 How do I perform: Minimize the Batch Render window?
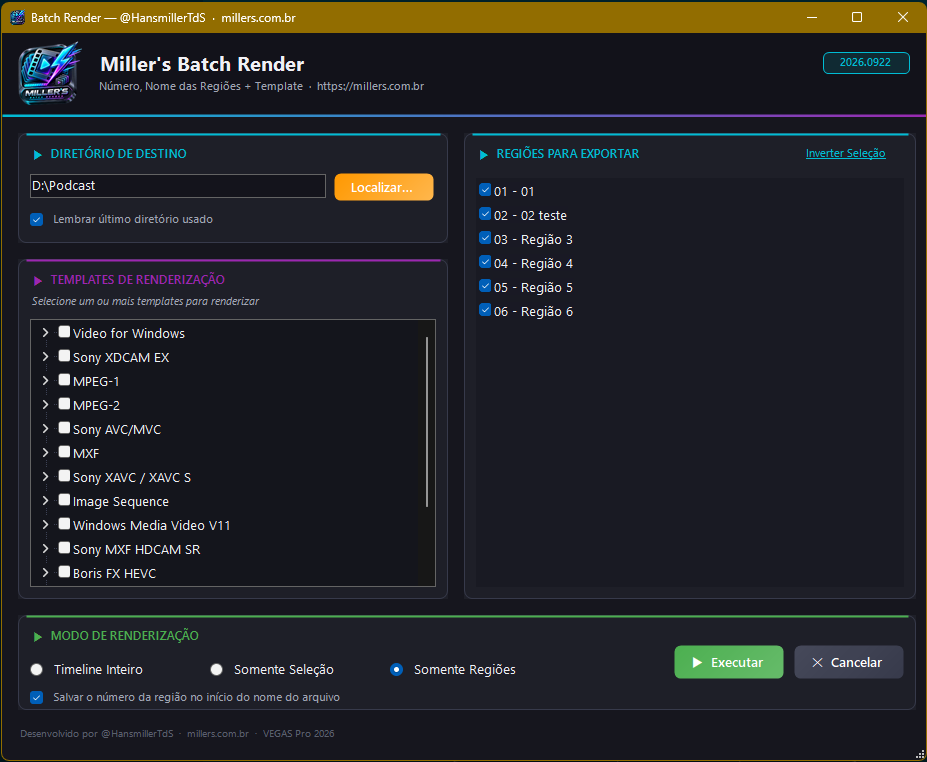(812, 18)
